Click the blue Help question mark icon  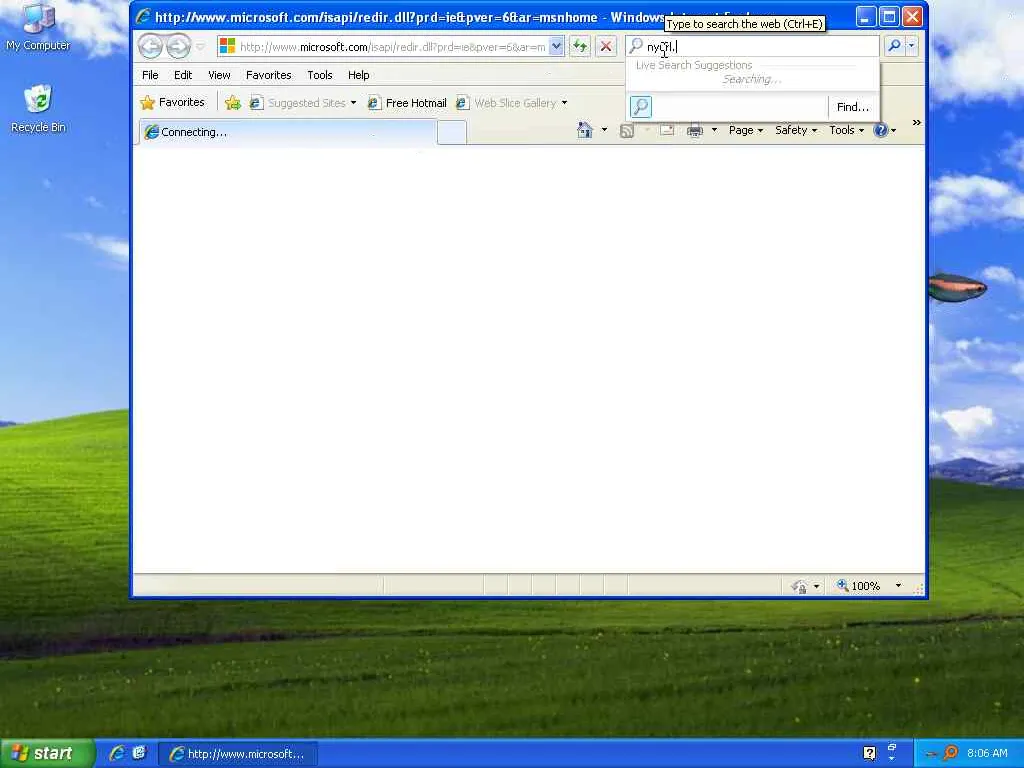coord(880,130)
